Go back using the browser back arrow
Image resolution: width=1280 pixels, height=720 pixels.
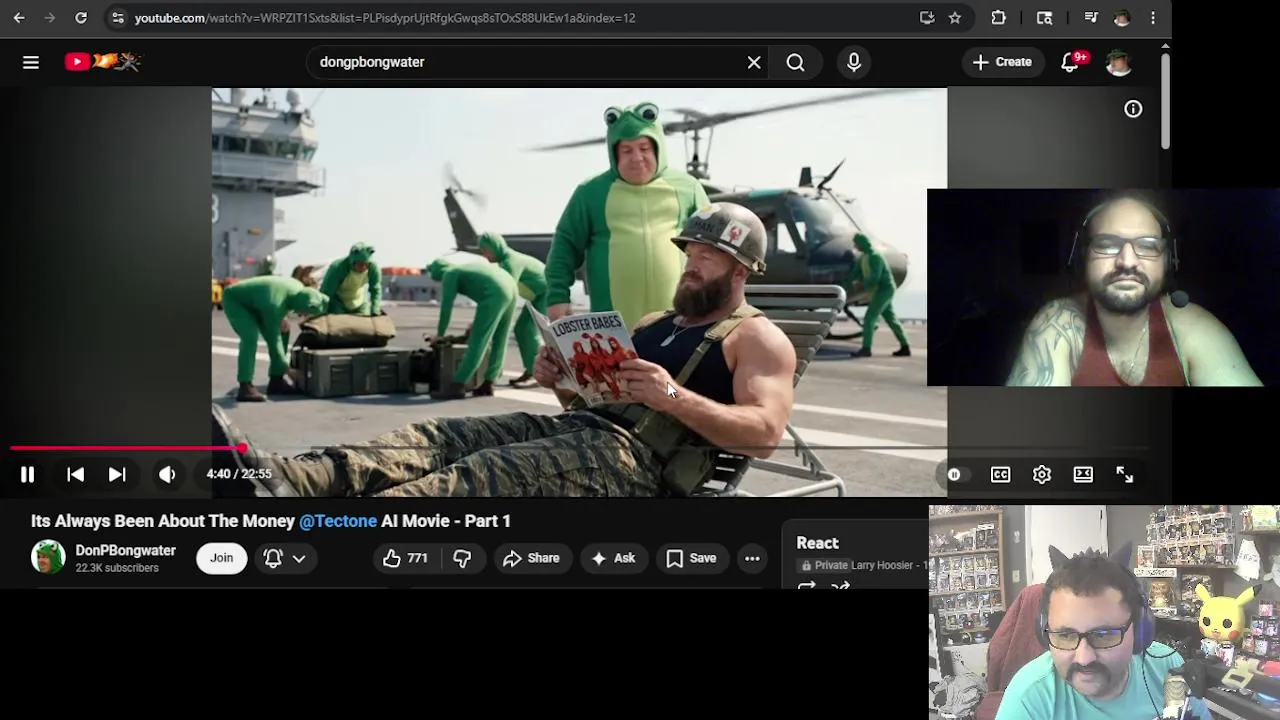coord(19,17)
